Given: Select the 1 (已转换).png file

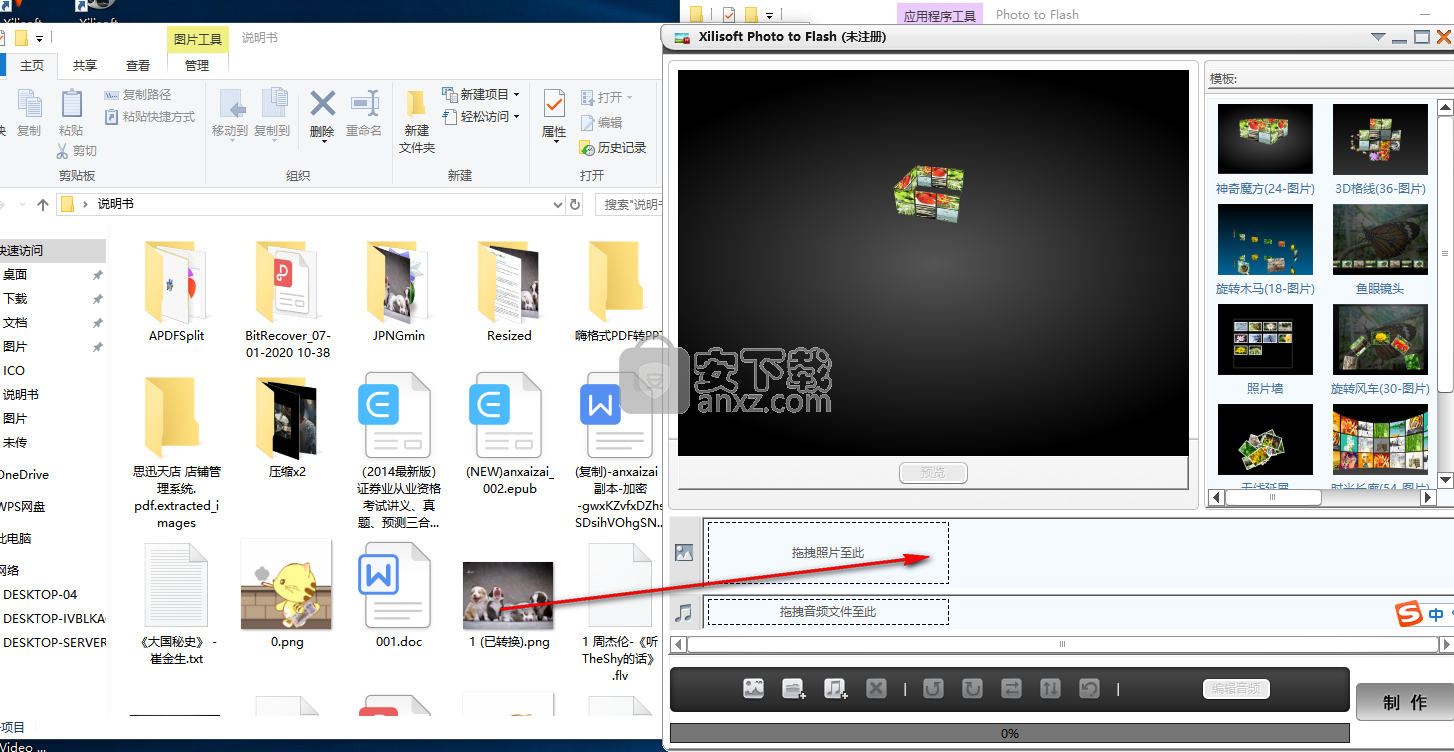Looking at the screenshot, I should tap(509, 606).
